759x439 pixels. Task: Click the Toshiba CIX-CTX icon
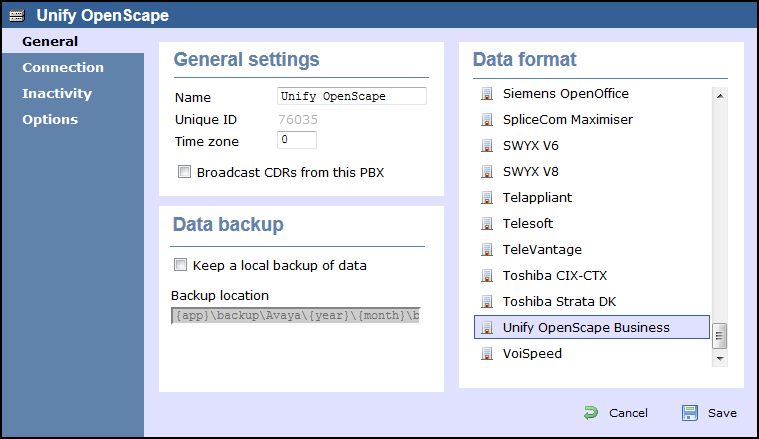pos(487,275)
